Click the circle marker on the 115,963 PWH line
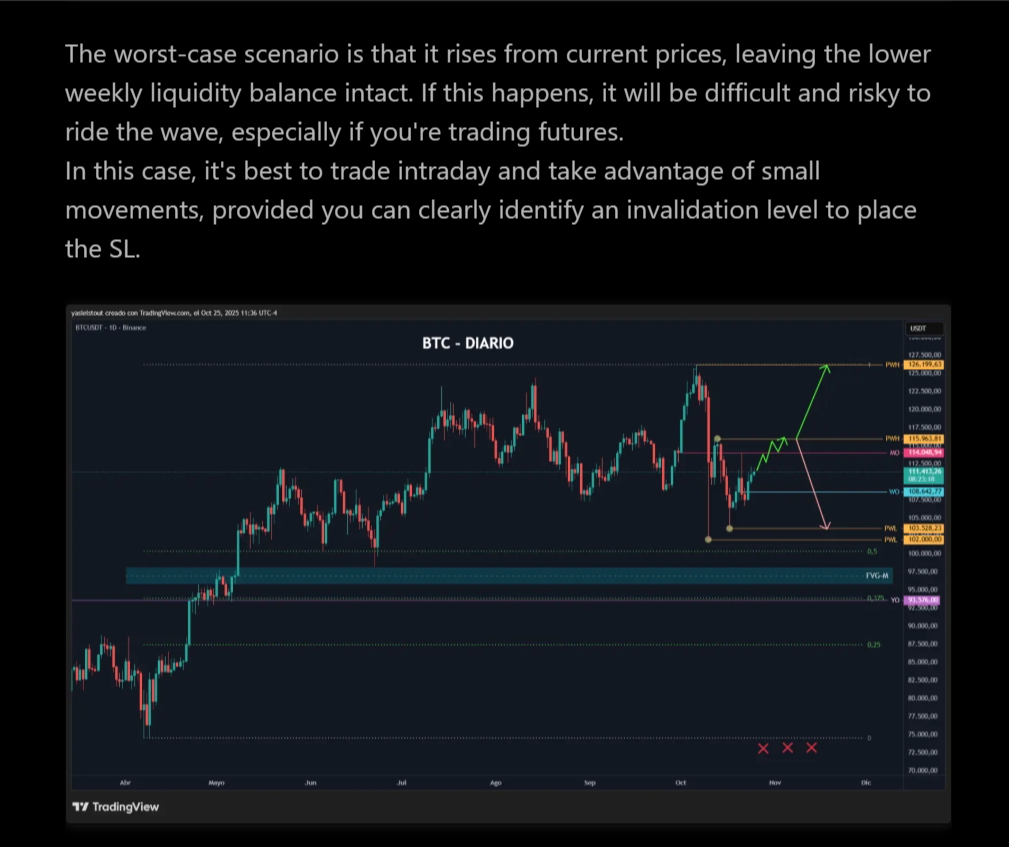 717,439
